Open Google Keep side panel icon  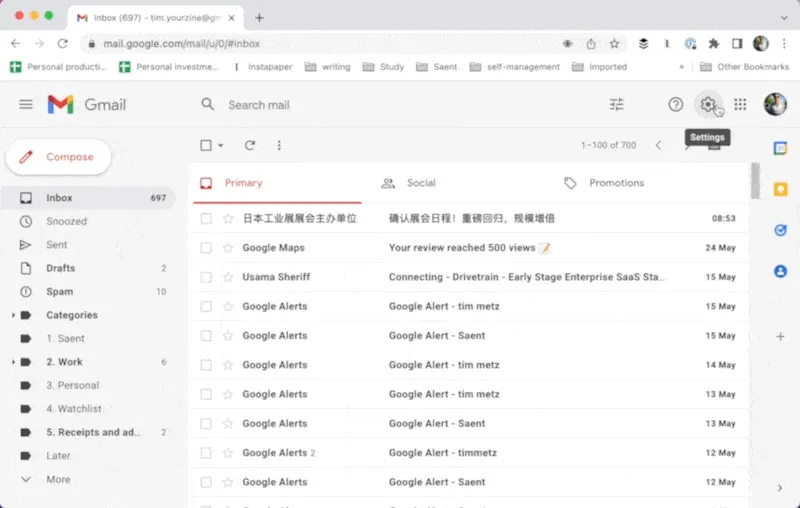[780, 189]
